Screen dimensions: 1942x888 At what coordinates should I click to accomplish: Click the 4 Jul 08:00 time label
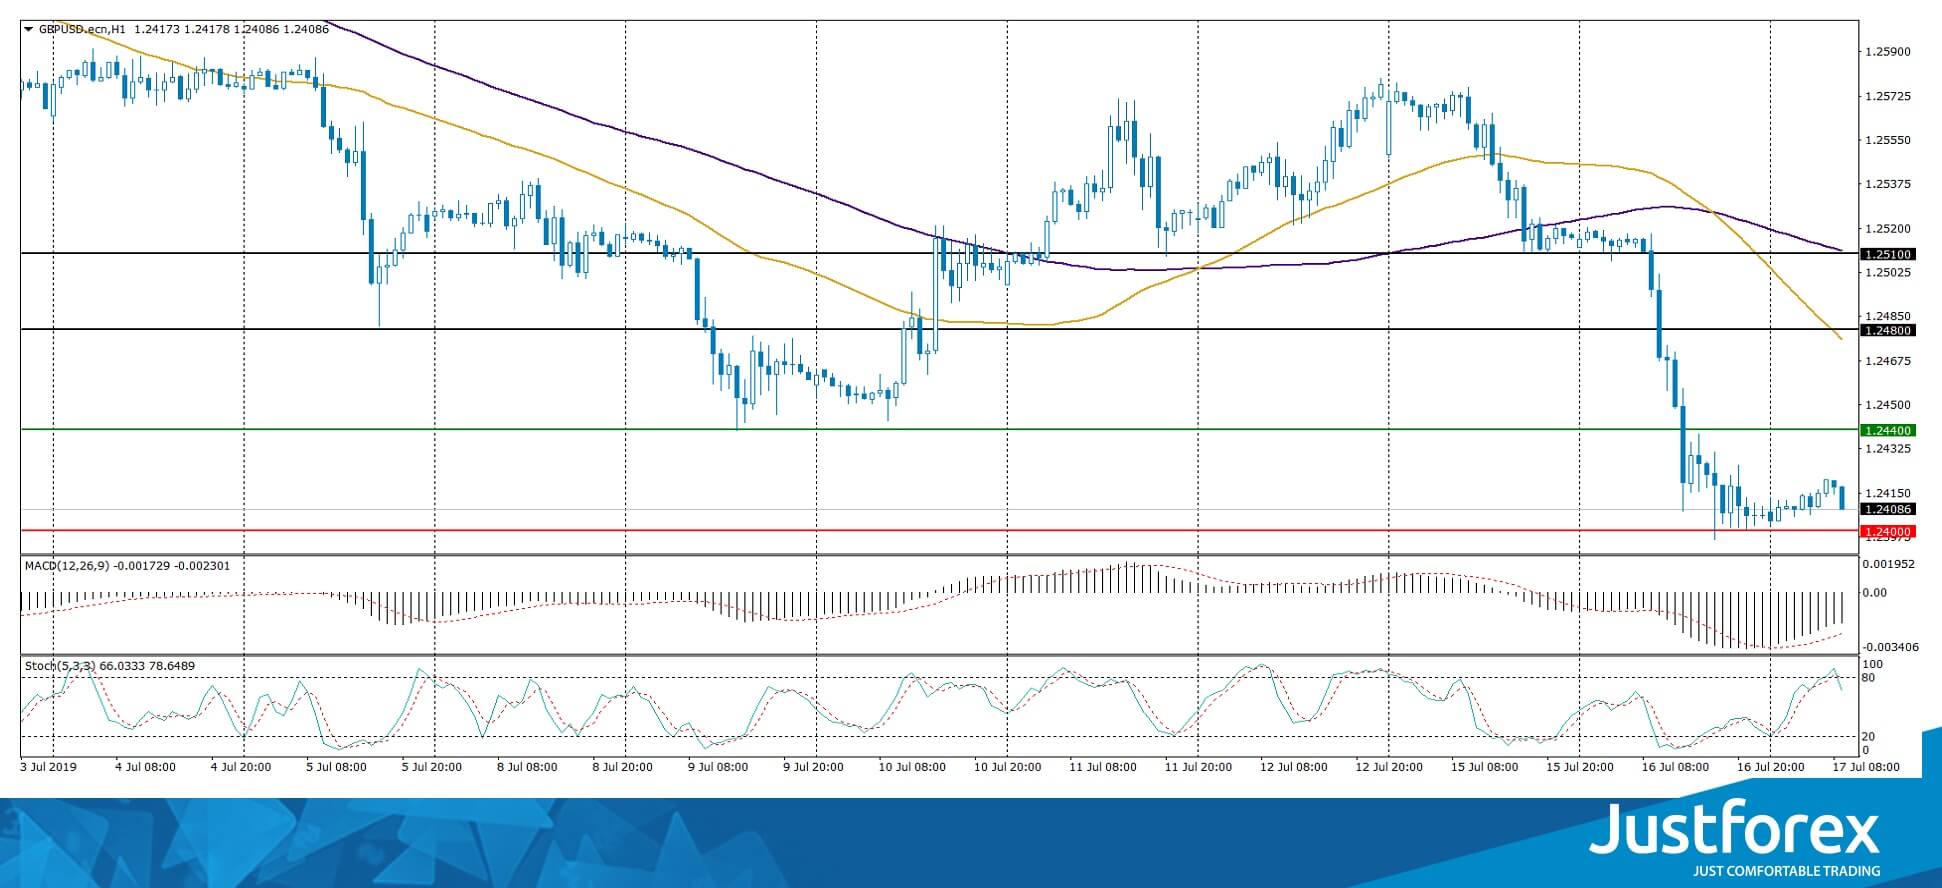pos(146,767)
